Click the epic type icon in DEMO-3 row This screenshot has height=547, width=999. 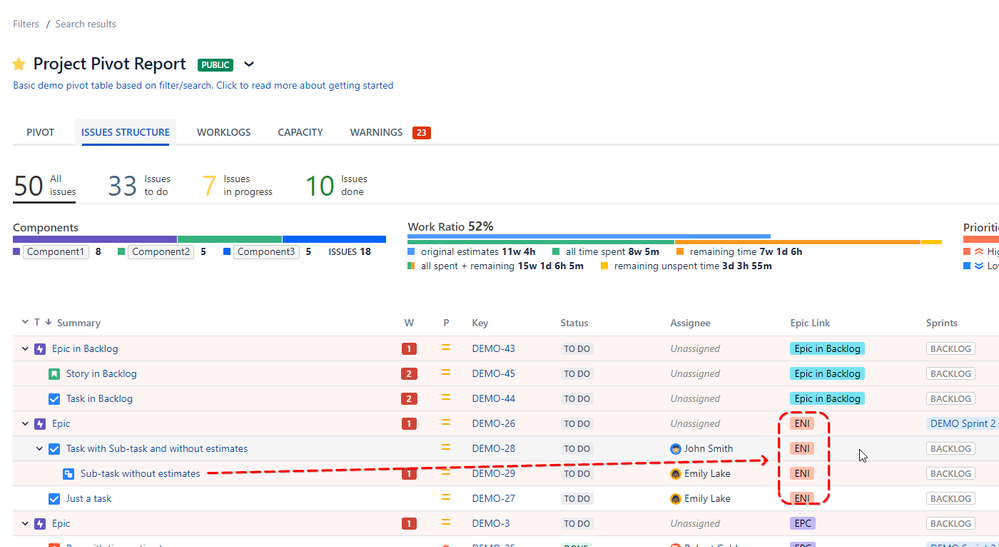tap(40, 523)
